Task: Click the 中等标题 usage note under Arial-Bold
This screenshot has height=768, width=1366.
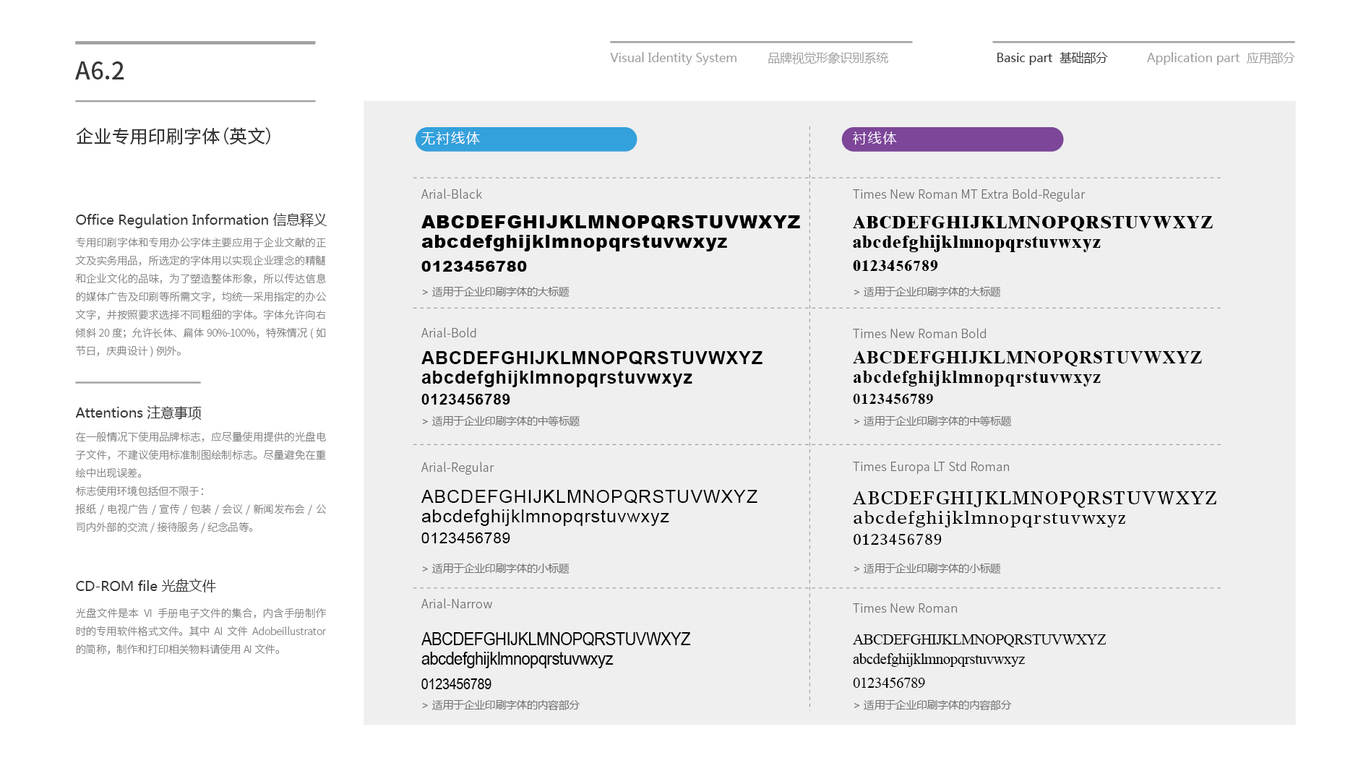Action: [501, 421]
